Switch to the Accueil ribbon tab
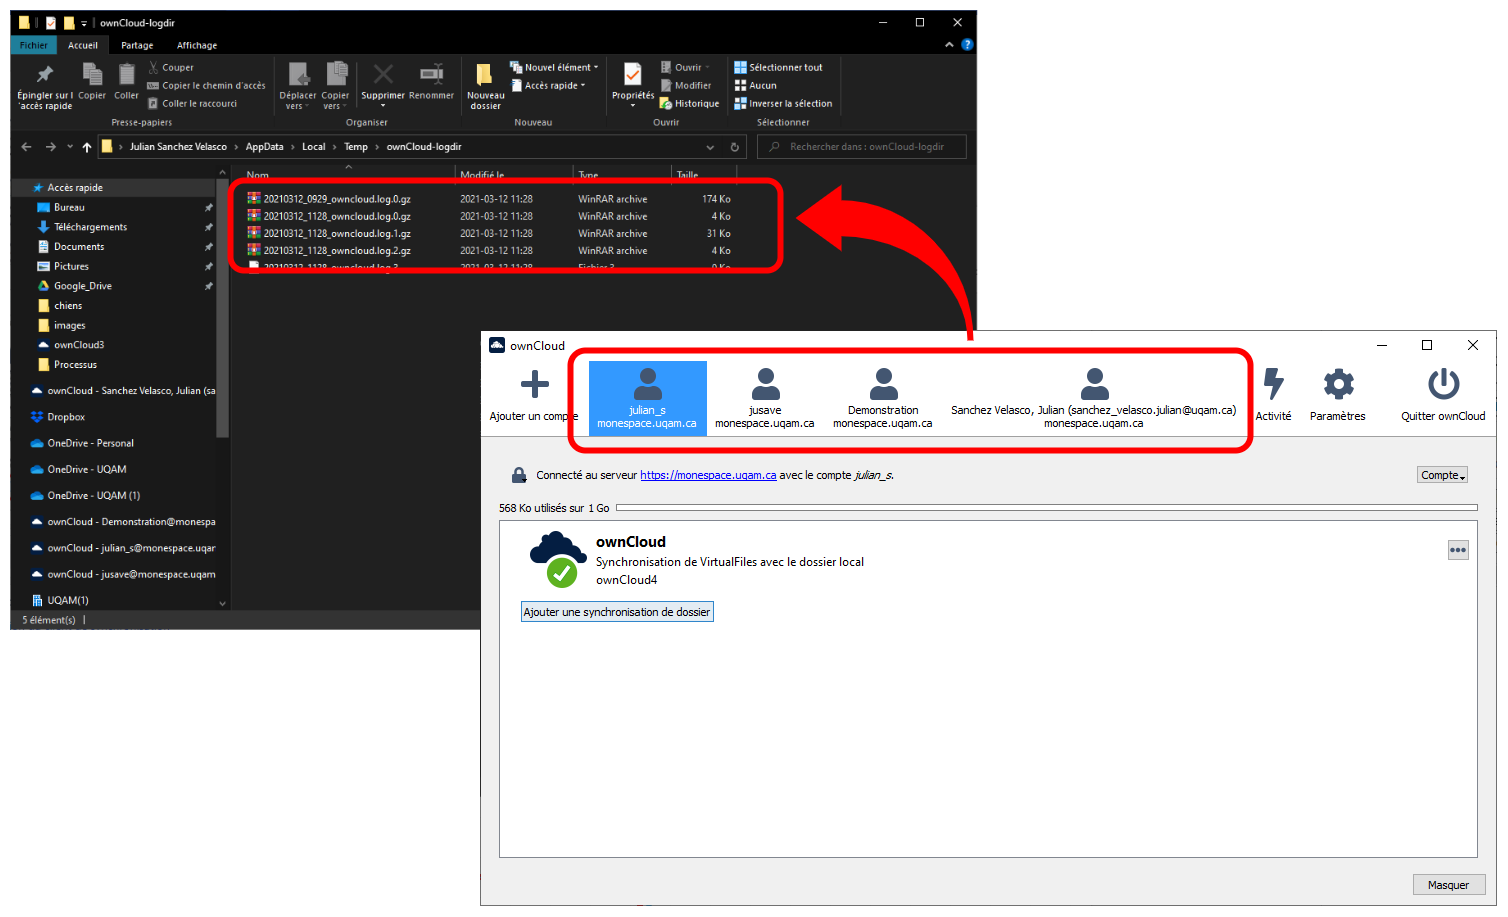The image size is (1508, 917). click(83, 45)
